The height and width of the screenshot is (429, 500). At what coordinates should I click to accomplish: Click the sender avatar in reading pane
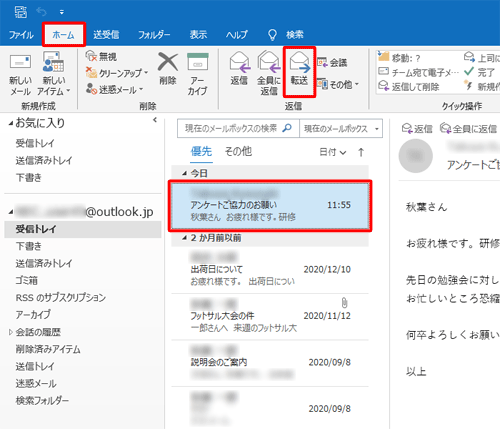point(416,156)
